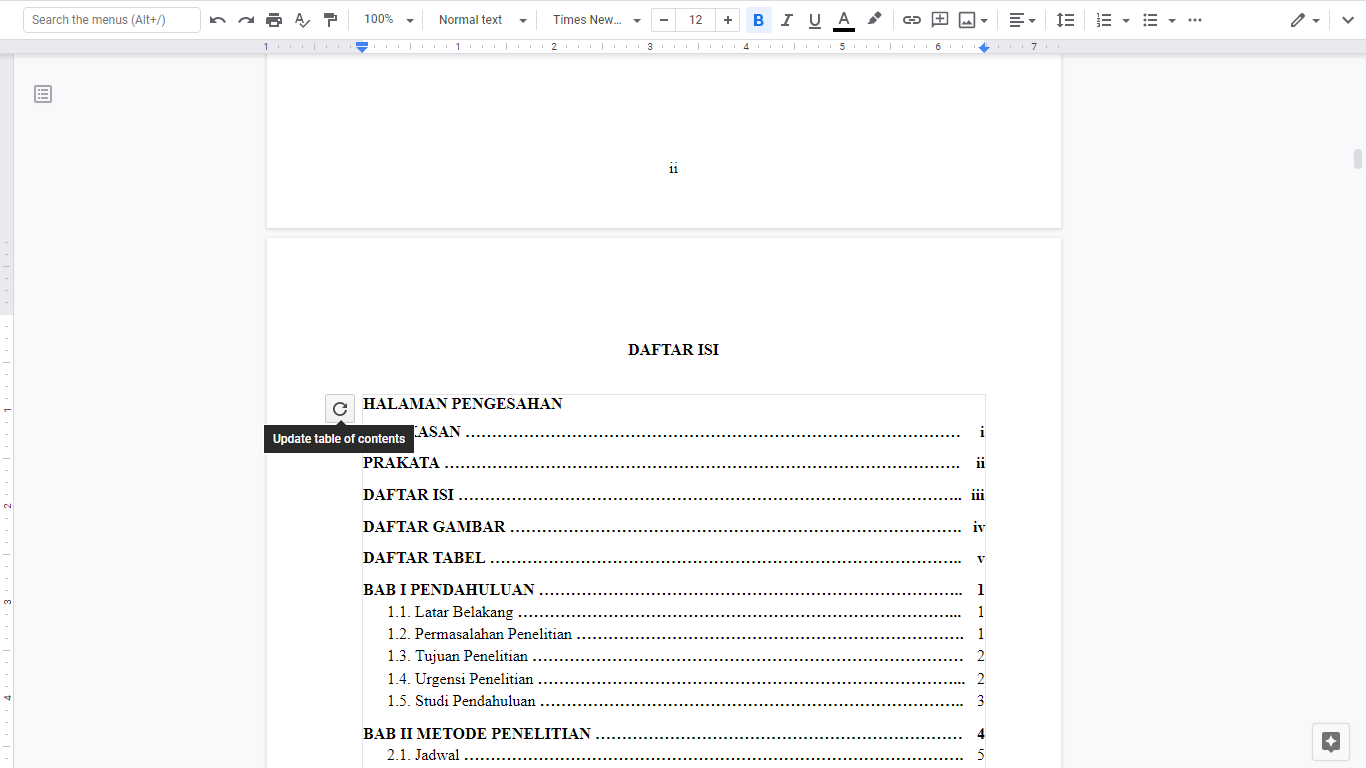Click the Search the menus field
Viewport: 1366px width, 768px height.
(x=111, y=20)
